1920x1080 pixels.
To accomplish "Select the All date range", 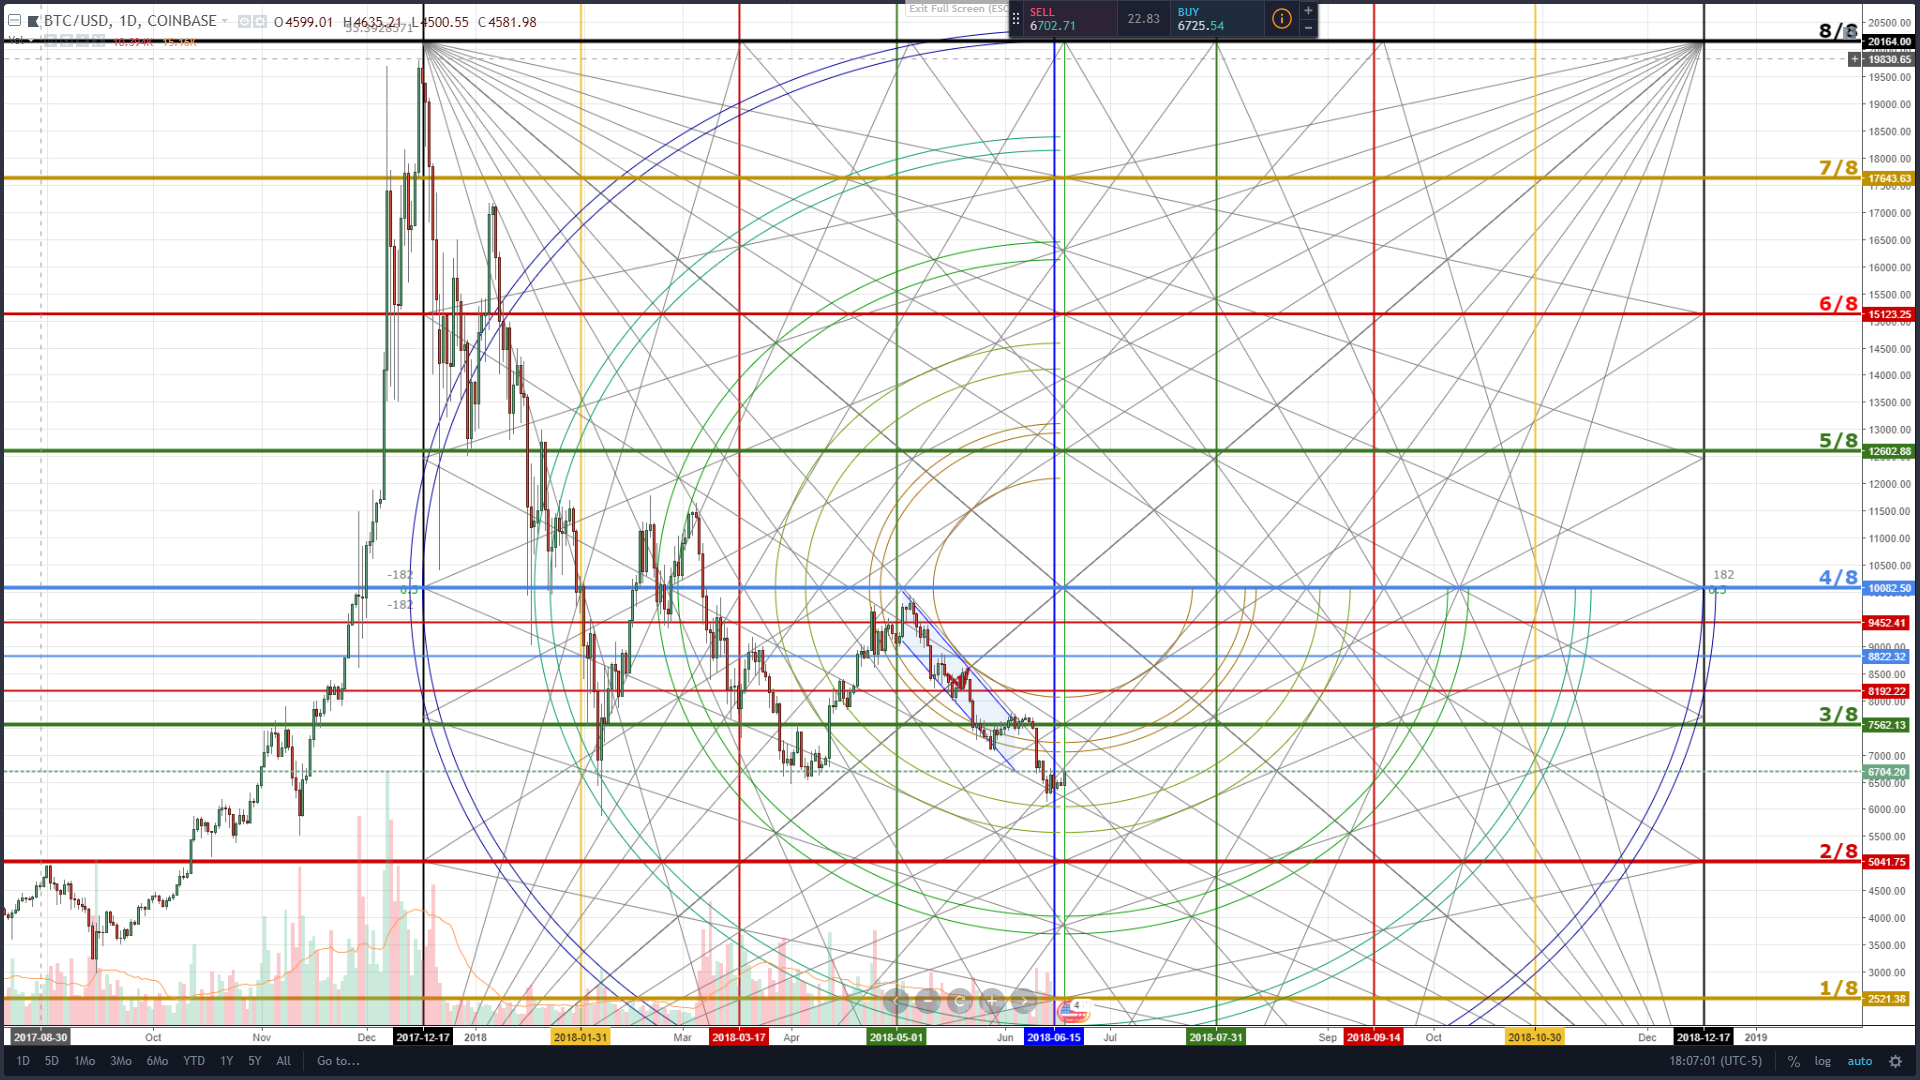I will (284, 1061).
